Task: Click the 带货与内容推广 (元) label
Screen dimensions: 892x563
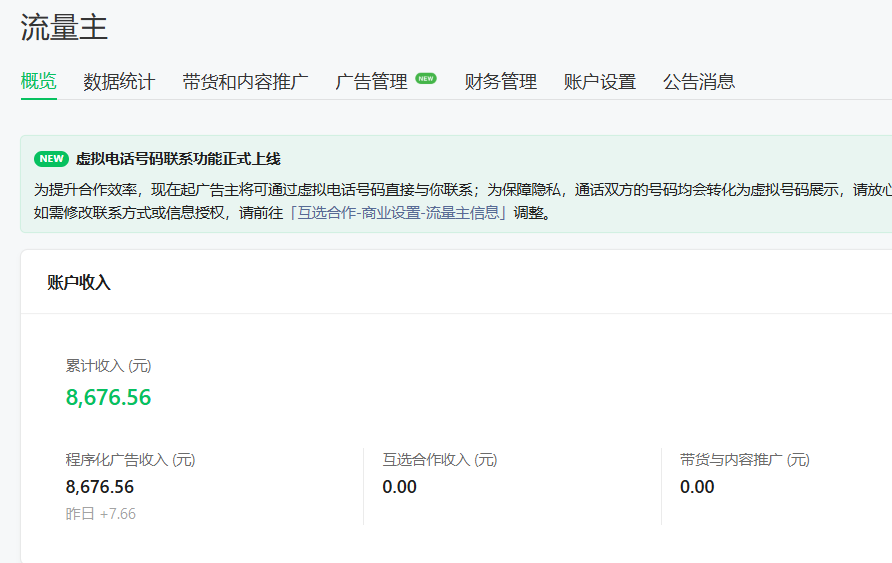Action: click(x=745, y=459)
